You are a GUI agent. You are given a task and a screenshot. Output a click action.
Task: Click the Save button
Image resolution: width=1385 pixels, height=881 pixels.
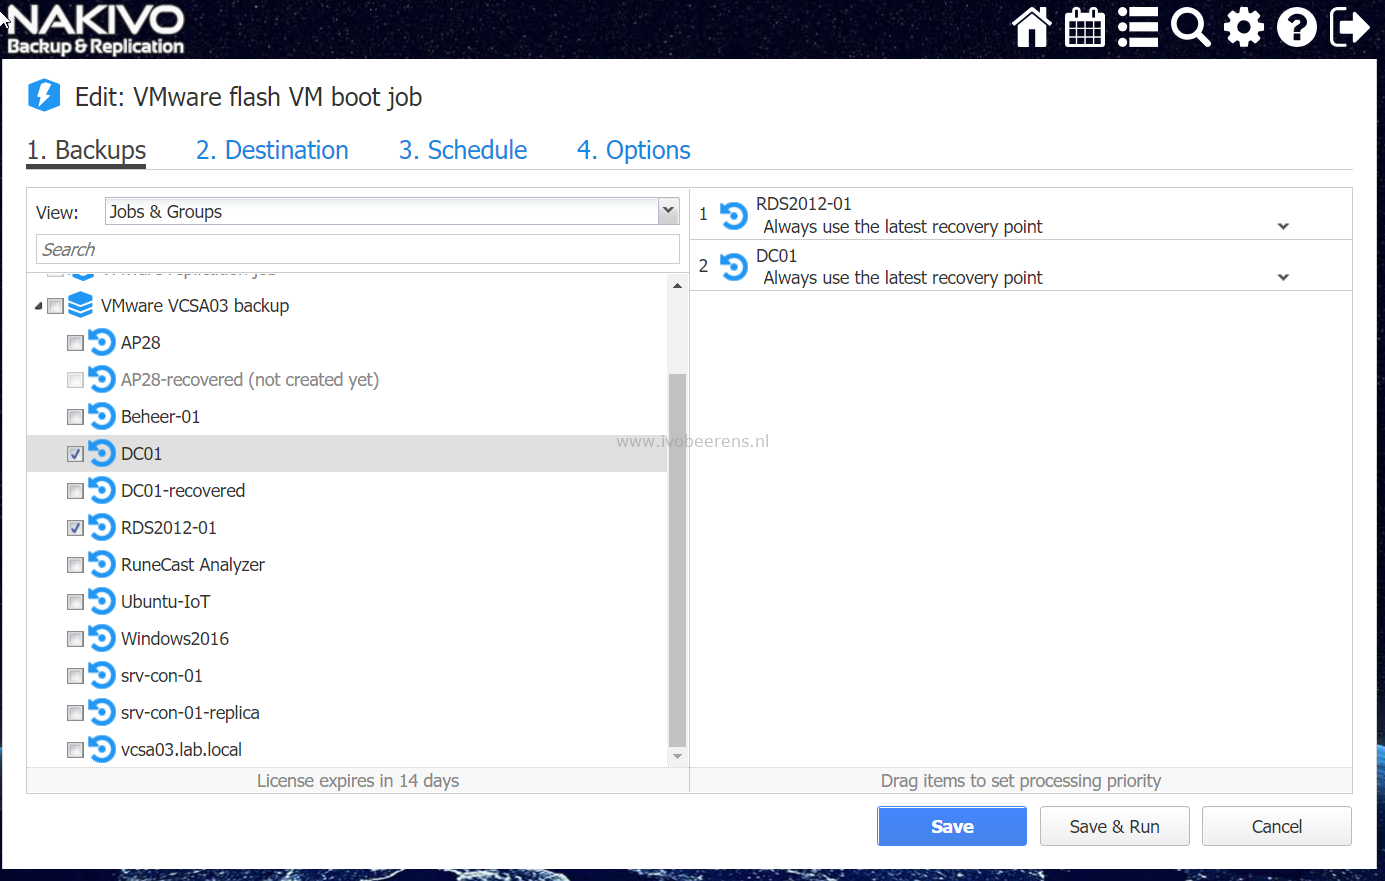pyautogui.click(x=952, y=826)
